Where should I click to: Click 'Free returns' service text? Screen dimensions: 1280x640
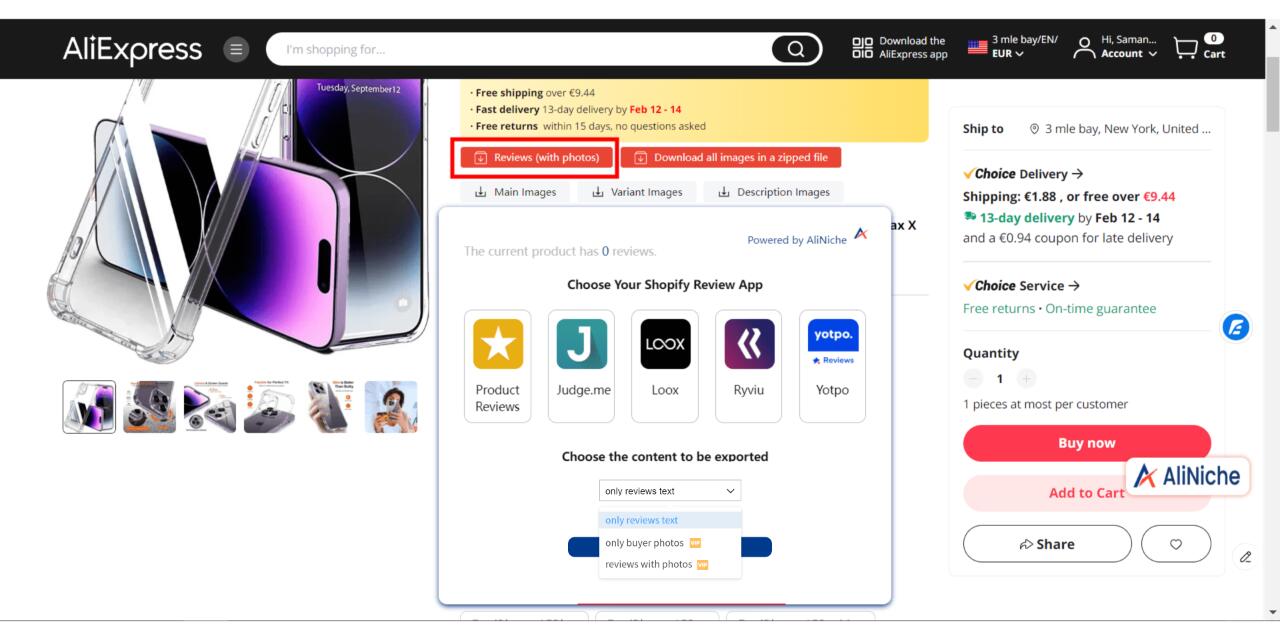point(999,309)
